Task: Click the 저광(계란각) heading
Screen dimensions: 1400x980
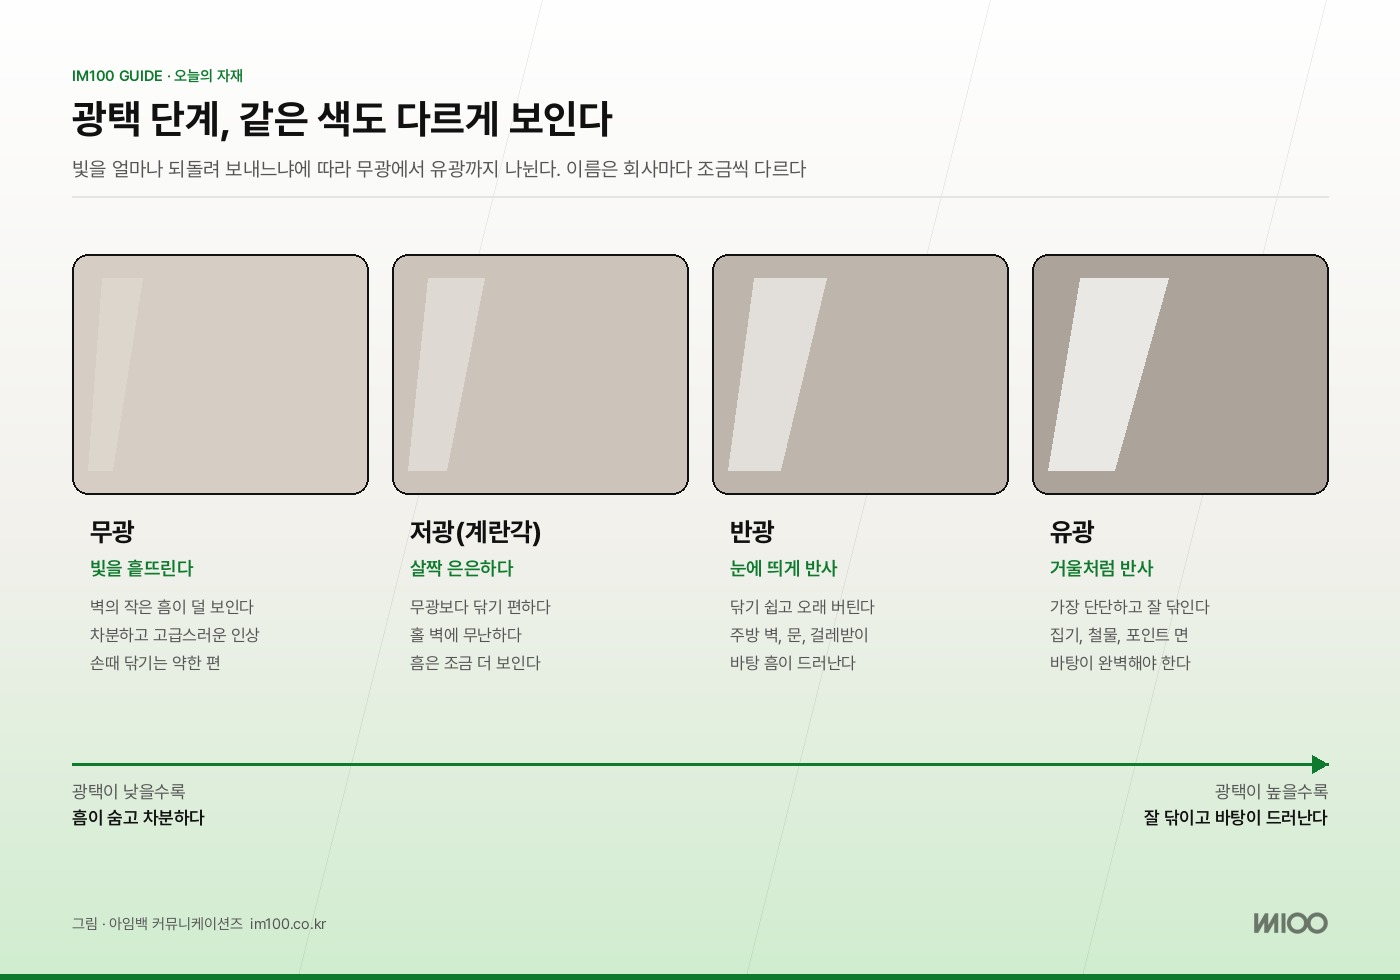Action: [x=475, y=531]
